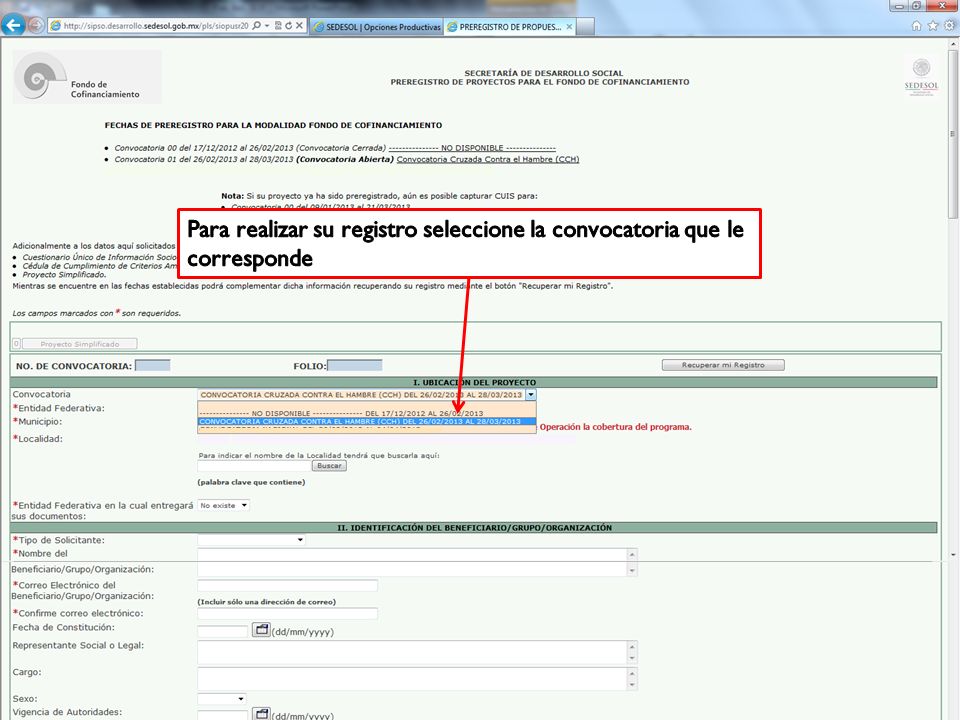Click the '(palabra clave que contiene)' hint
Screen dimensions: 960x720
(x=251, y=482)
